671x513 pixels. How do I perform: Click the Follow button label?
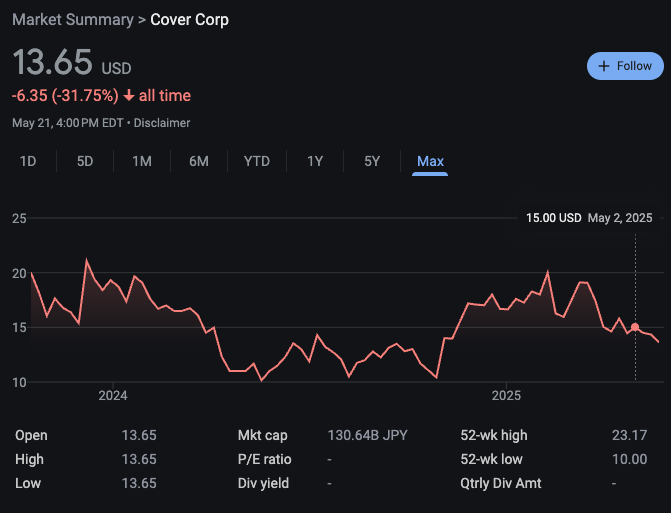(634, 66)
